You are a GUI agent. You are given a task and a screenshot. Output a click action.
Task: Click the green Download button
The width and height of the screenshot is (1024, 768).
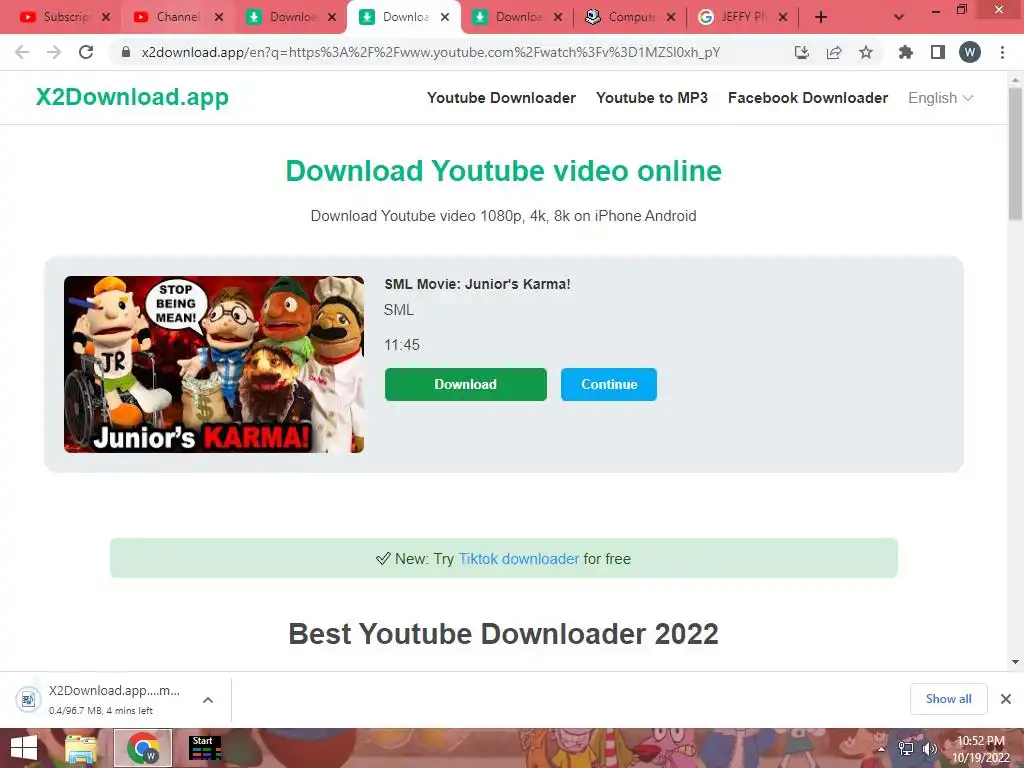[x=466, y=384]
